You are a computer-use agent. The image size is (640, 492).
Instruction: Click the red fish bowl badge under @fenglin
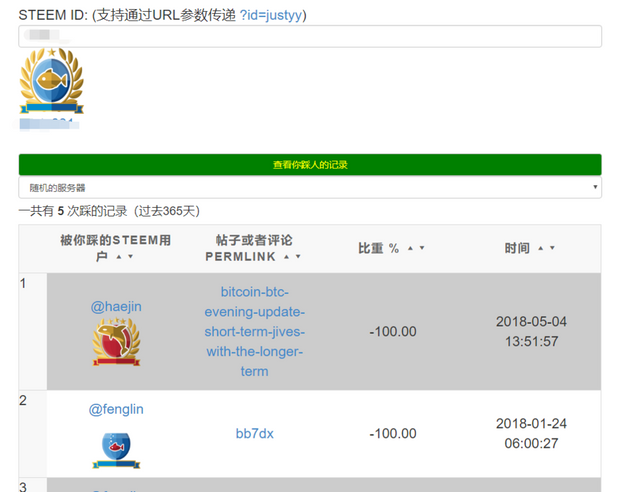(x=116, y=450)
